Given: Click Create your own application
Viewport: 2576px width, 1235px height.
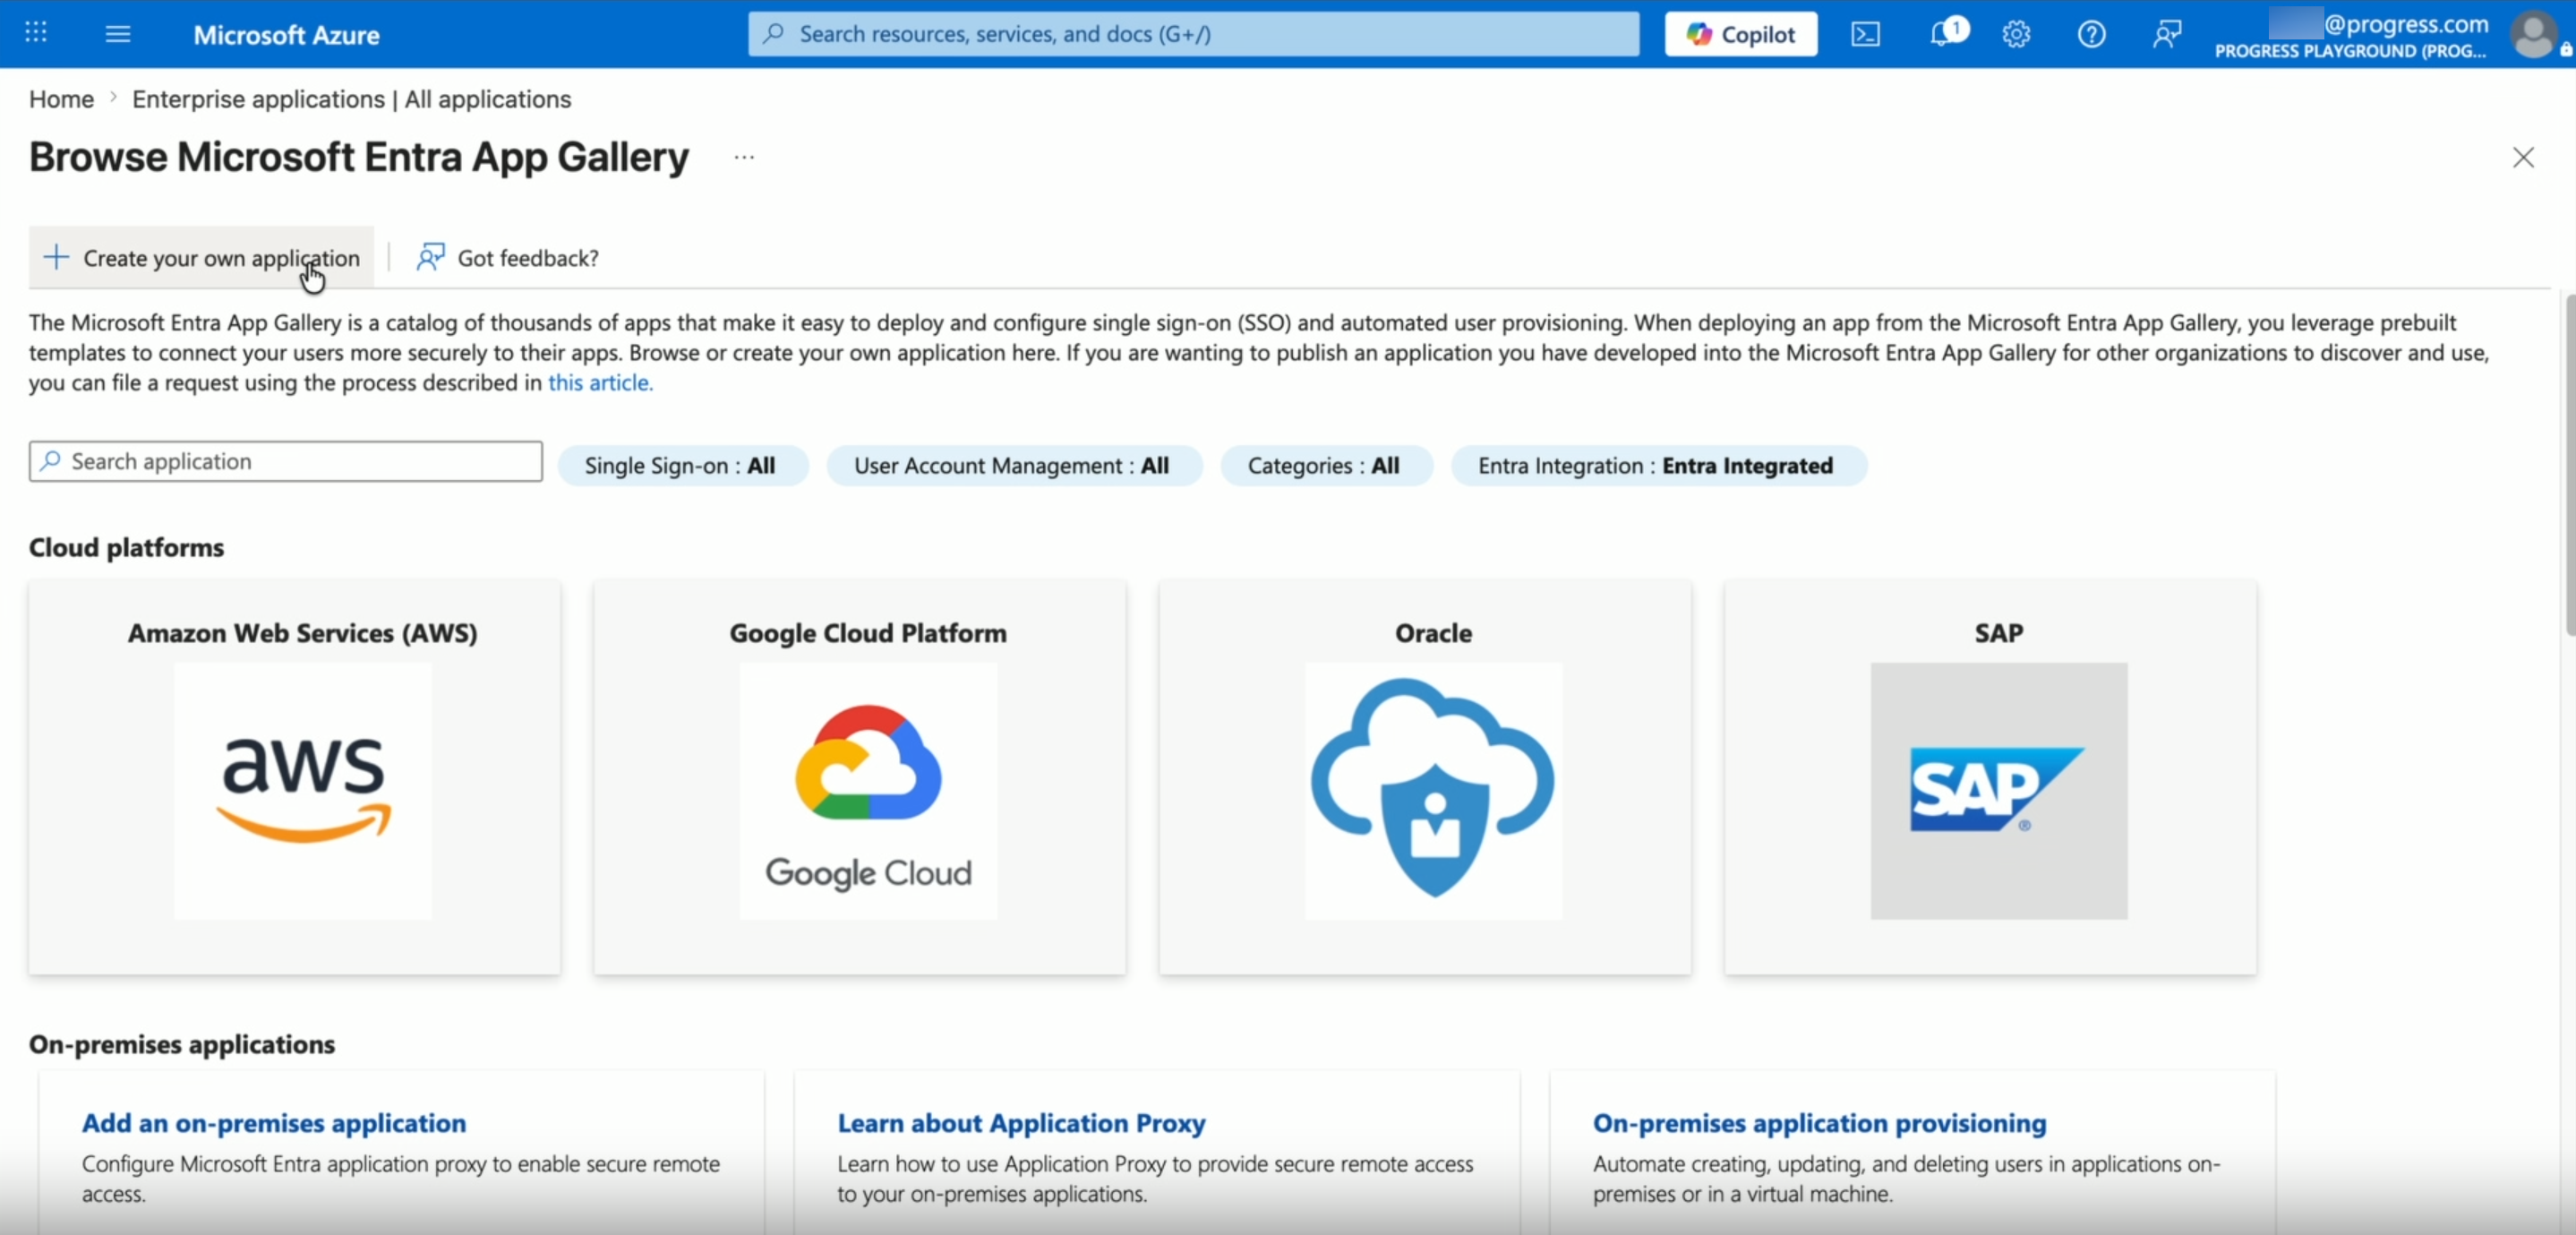Looking at the screenshot, I should coord(201,258).
